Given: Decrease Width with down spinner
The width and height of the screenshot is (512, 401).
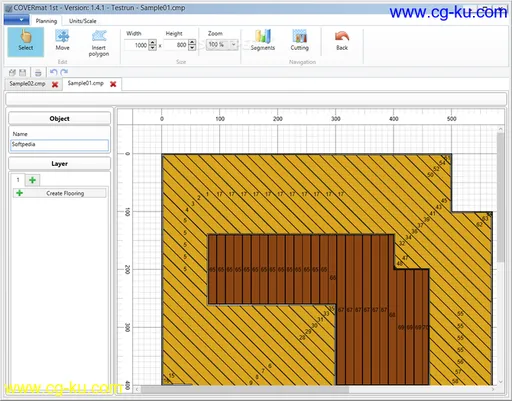Looking at the screenshot, I should pyautogui.click(x=152, y=48).
